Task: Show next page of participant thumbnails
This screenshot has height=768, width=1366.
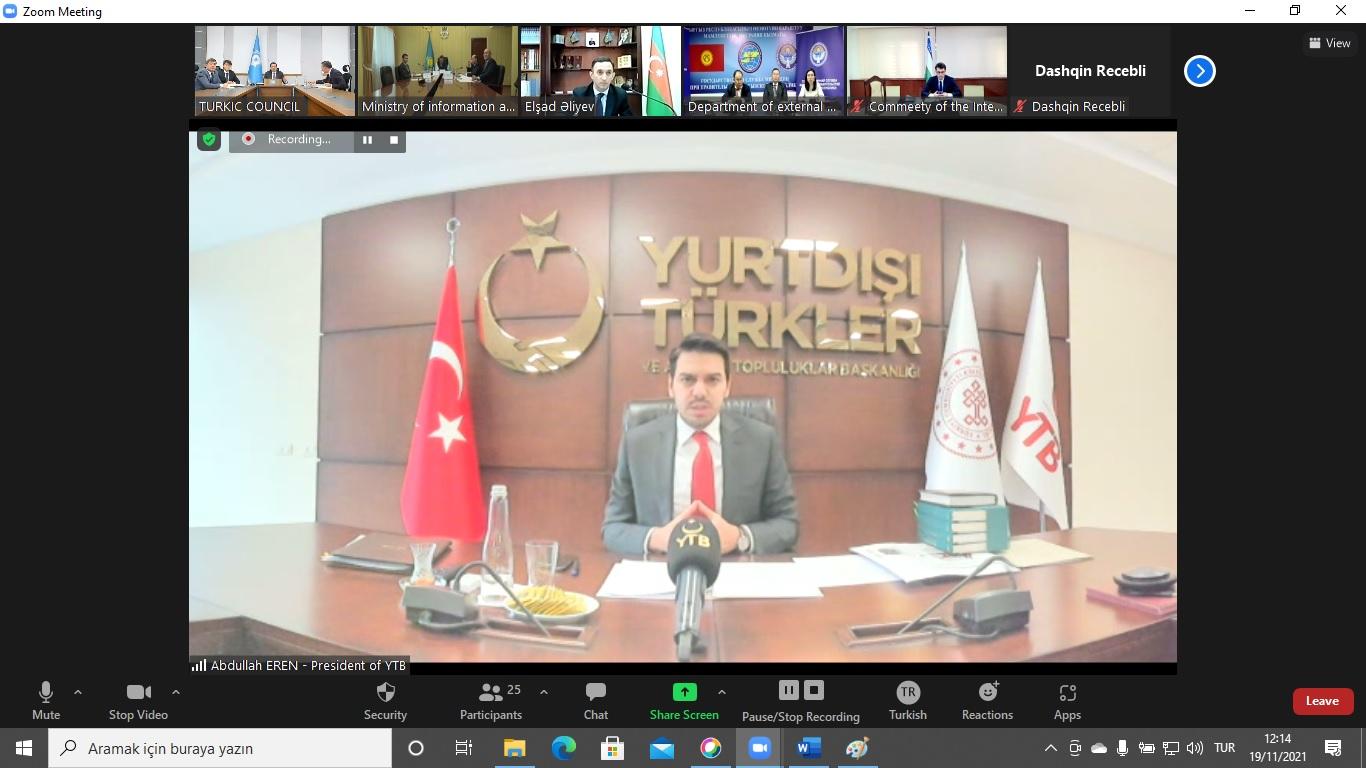Action: (1199, 71)
